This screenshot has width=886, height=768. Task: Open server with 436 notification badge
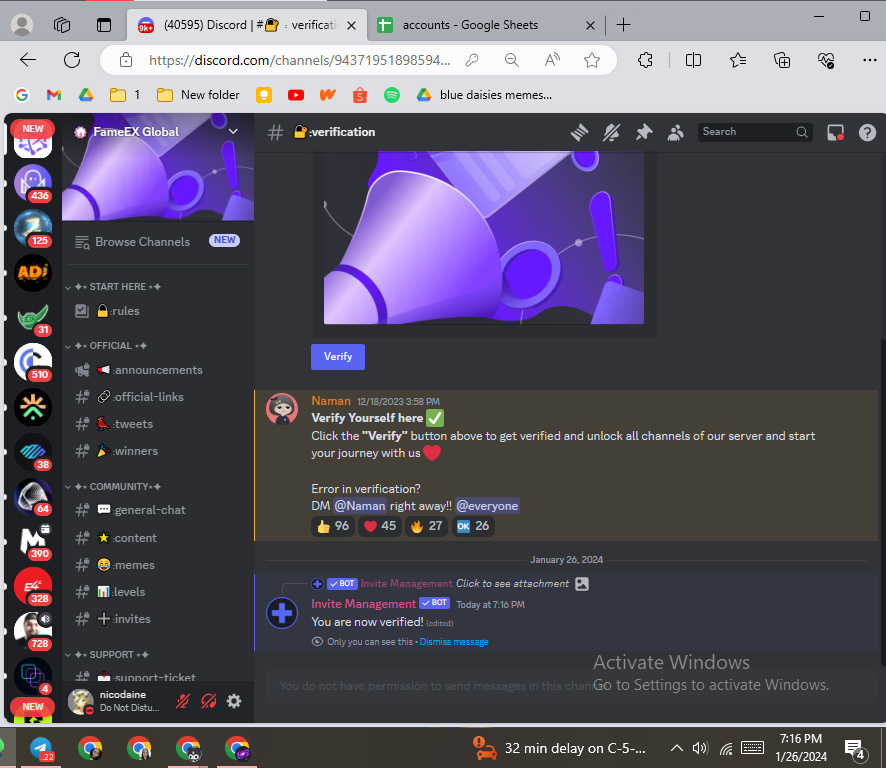point(33,183)
